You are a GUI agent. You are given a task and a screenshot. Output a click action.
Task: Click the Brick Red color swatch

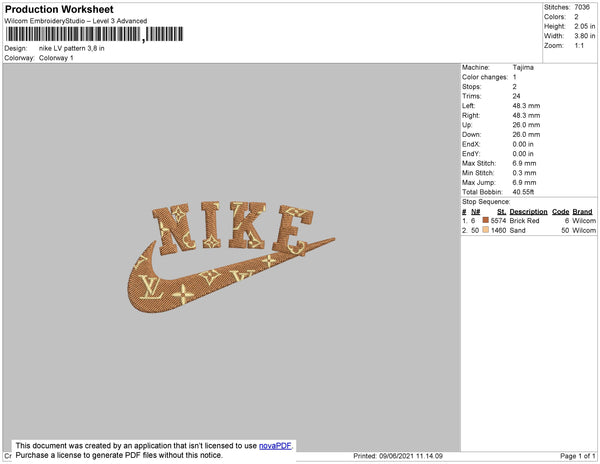(486, 220)
